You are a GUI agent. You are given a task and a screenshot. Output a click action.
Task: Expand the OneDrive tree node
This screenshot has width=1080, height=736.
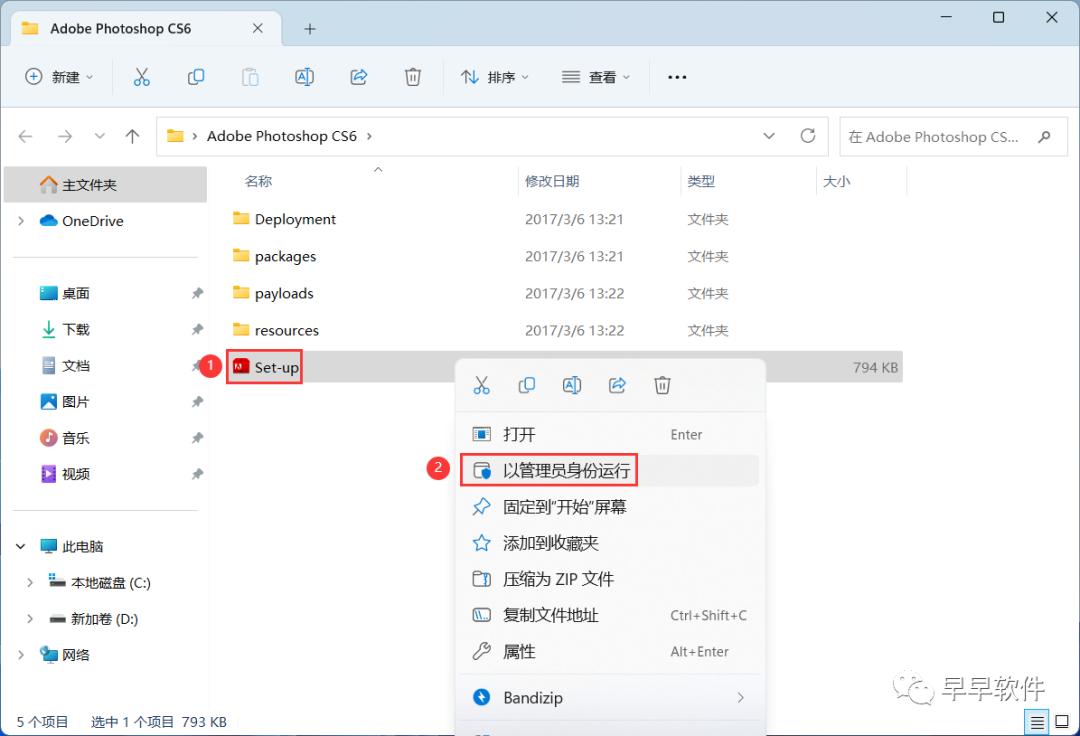(21, 221)
